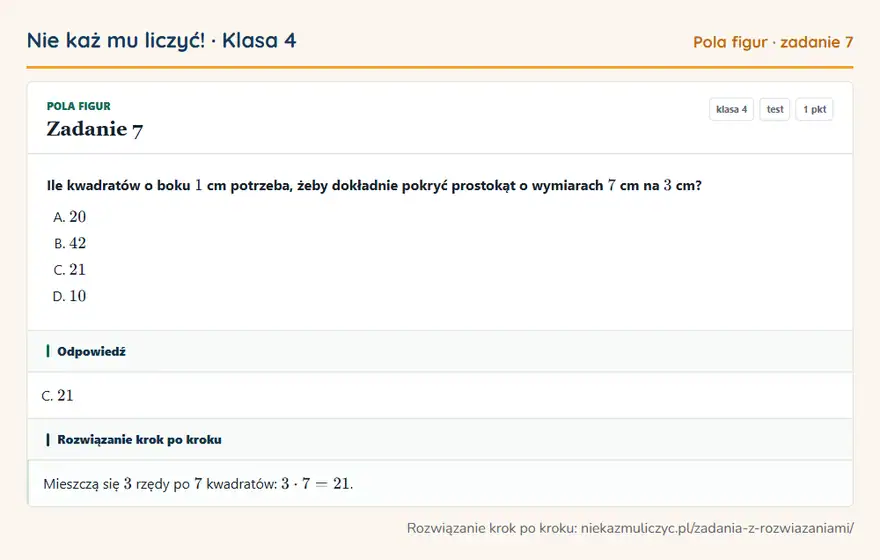Image resolution: width=880 pixels, height=560 pixels.
Task: Click the solution line '3 · 7 = 21'
Action: [198, 484]
